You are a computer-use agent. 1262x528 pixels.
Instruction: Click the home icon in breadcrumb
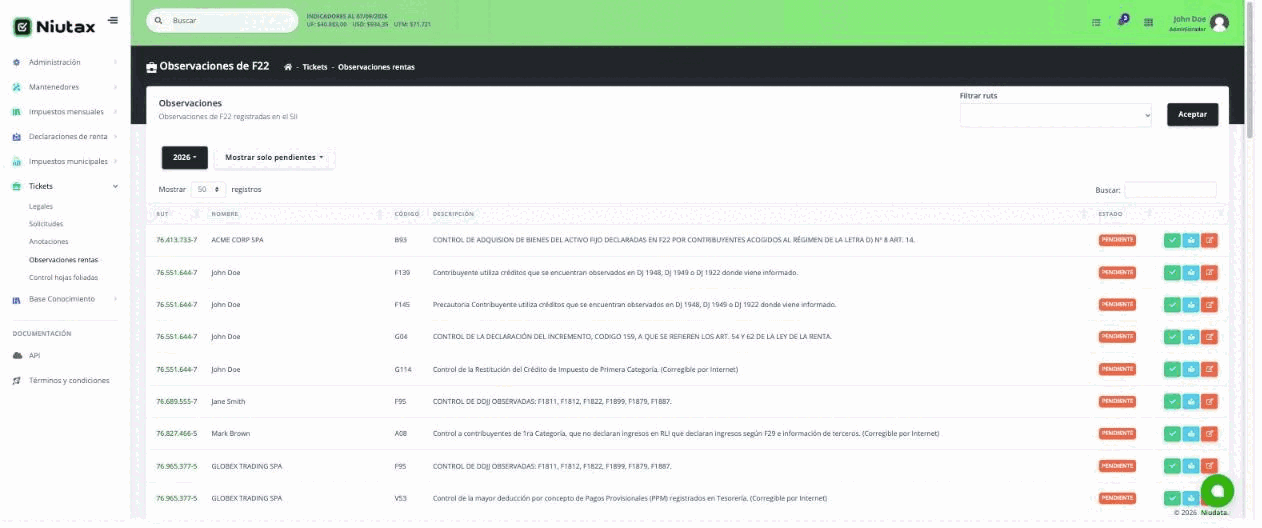tap(288, 67)
